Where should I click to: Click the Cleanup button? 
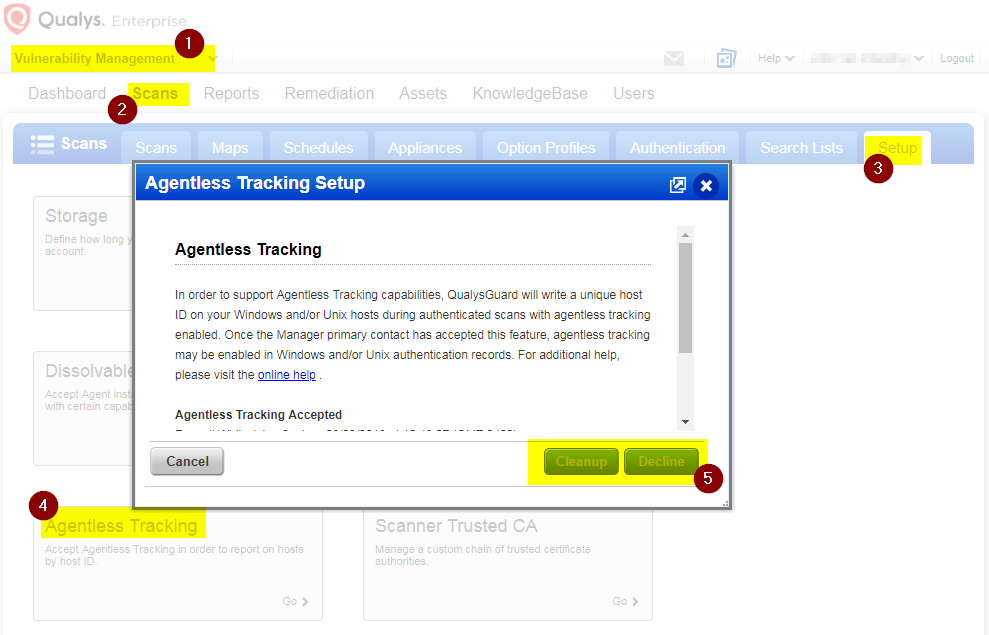(x=581, y=462)
